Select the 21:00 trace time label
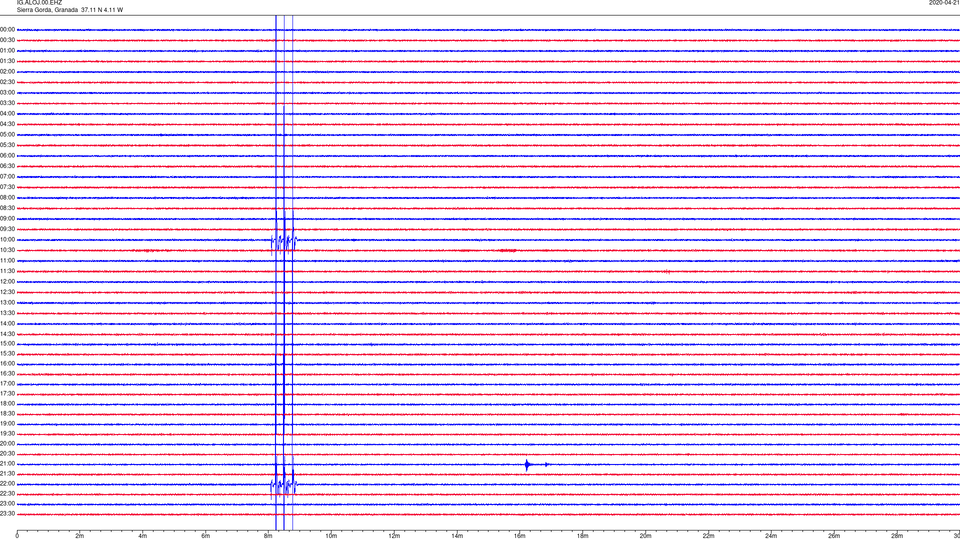Image resolution: width=960 pixels, height=540 pixels. click(7, 464)
